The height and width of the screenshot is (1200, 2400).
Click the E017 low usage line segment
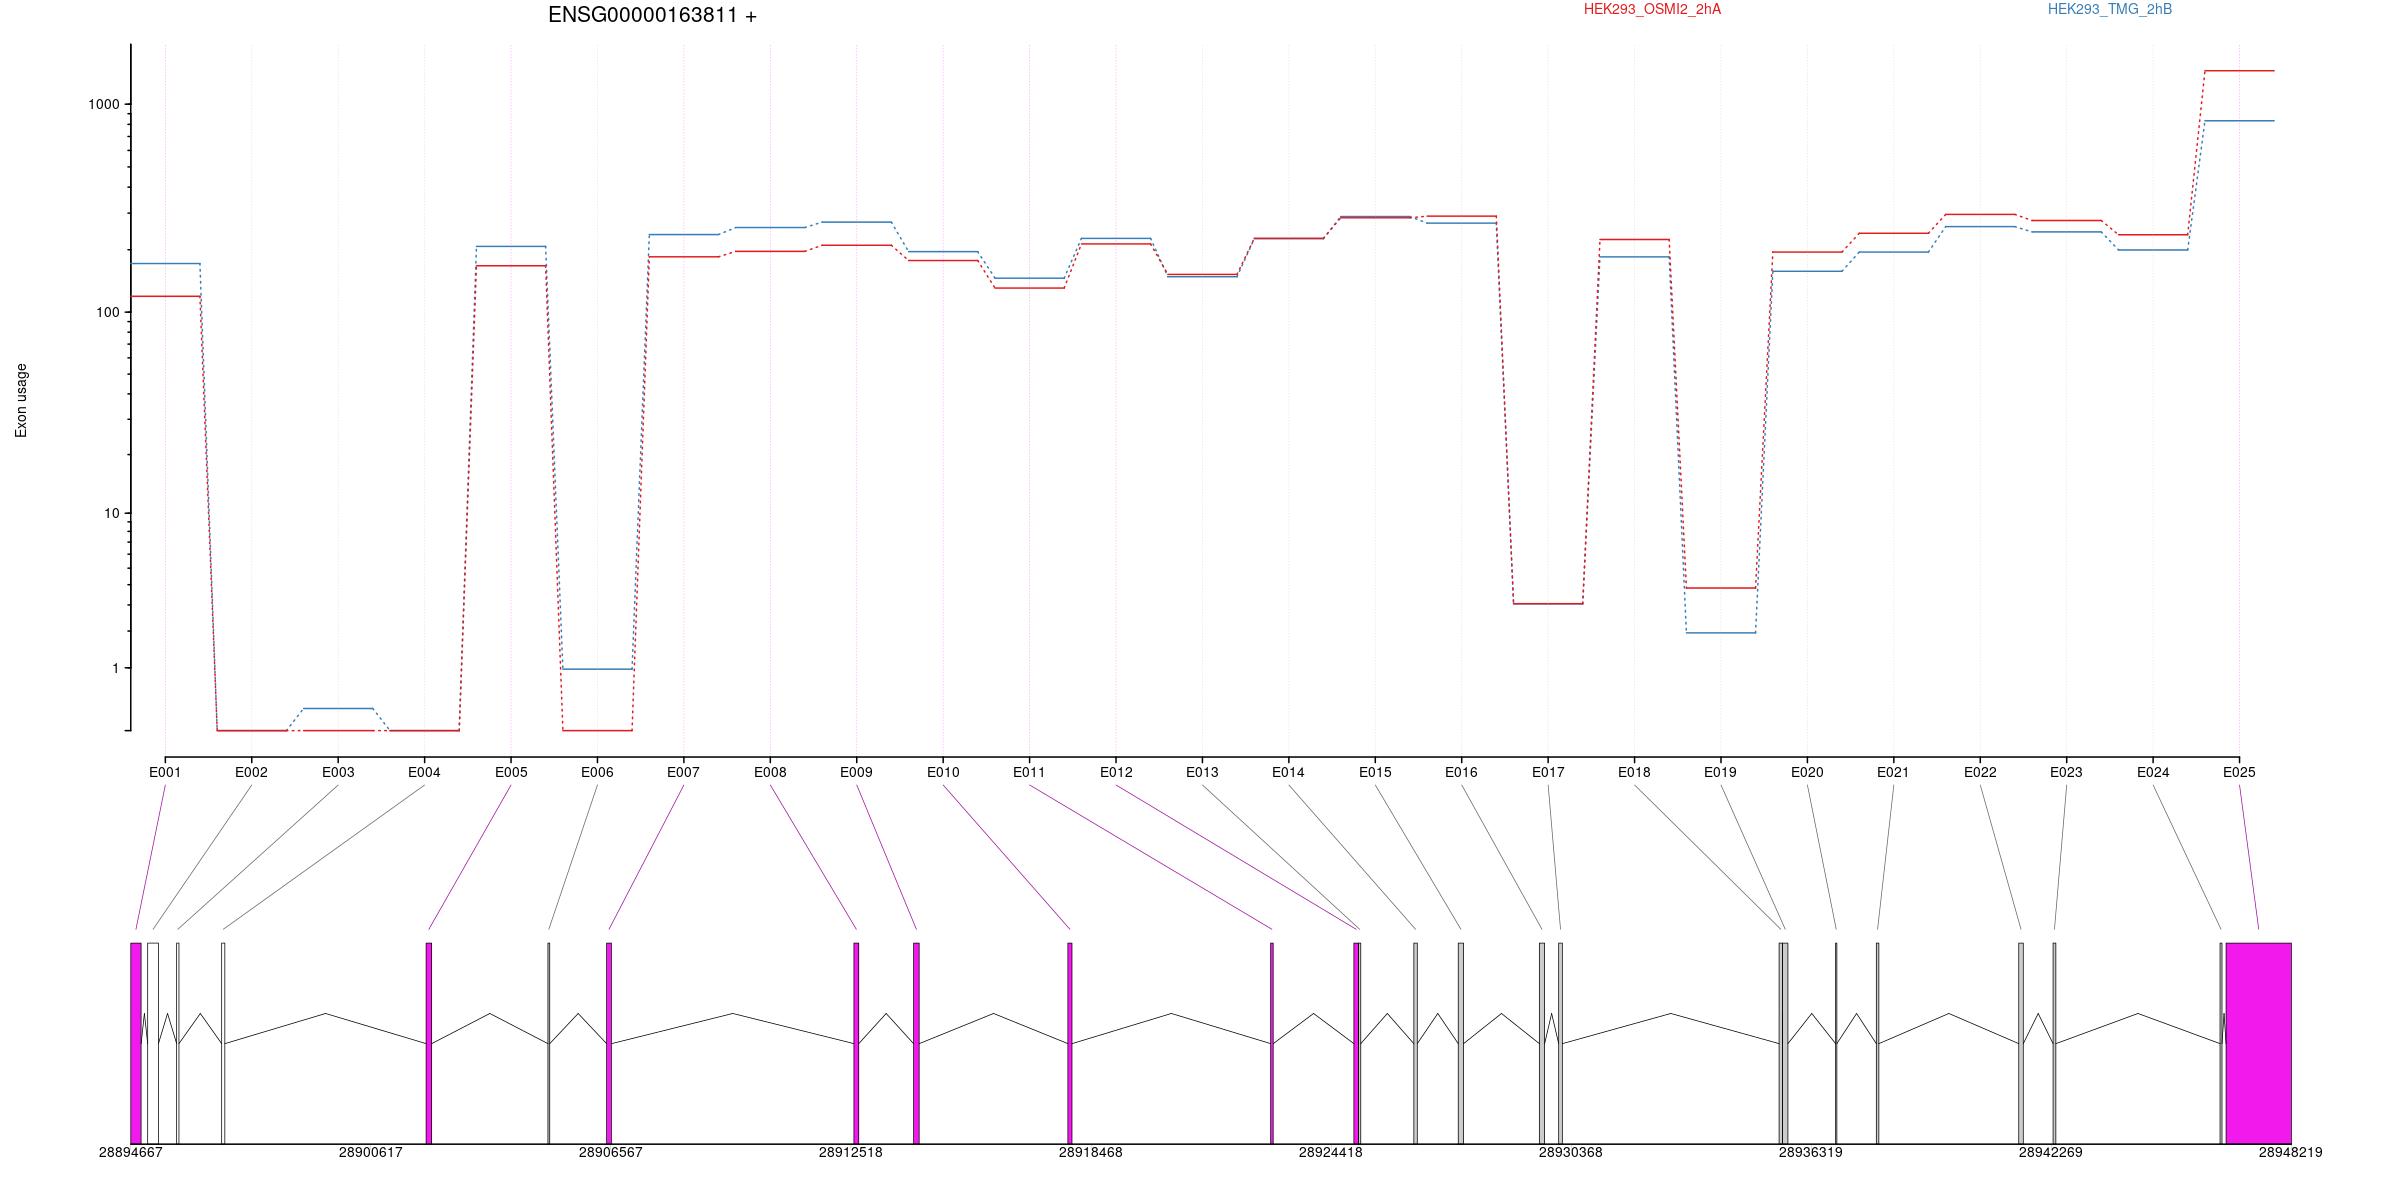[x=1548, y=604]
